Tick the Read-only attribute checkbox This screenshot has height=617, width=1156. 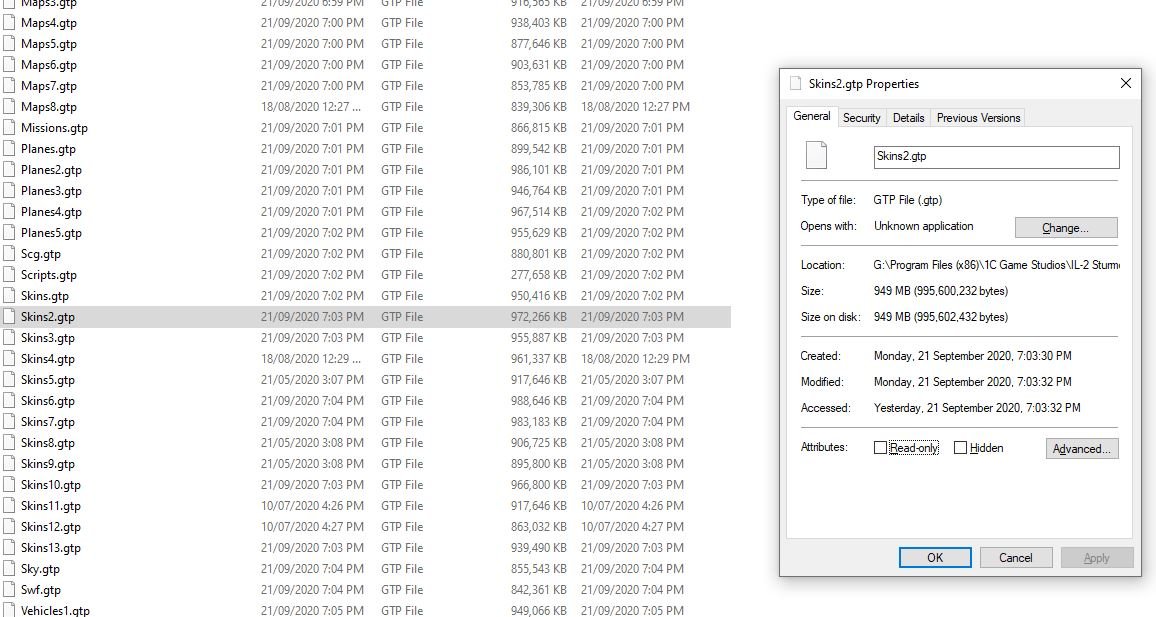(880, 447)
